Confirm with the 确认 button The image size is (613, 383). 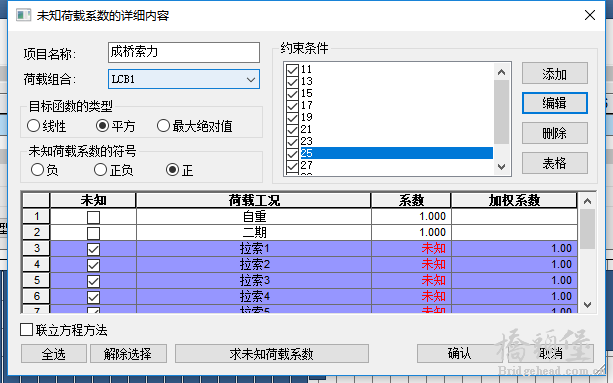click(x=459, y=354)
